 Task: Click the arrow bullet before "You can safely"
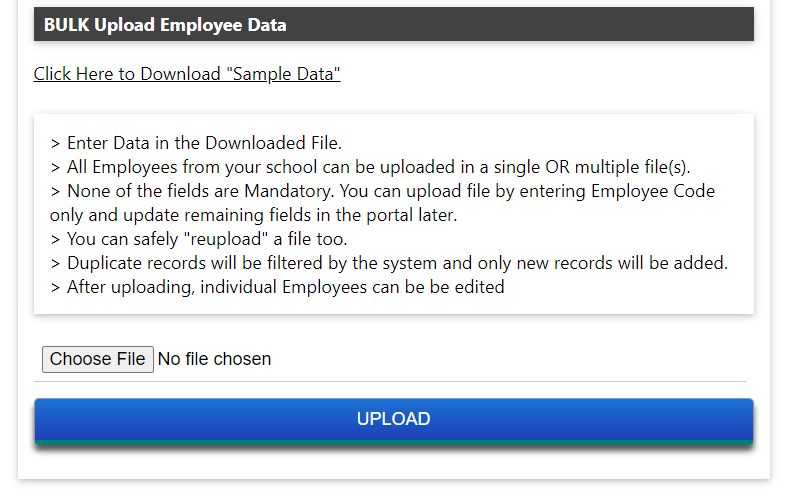(x=55, y=240)
